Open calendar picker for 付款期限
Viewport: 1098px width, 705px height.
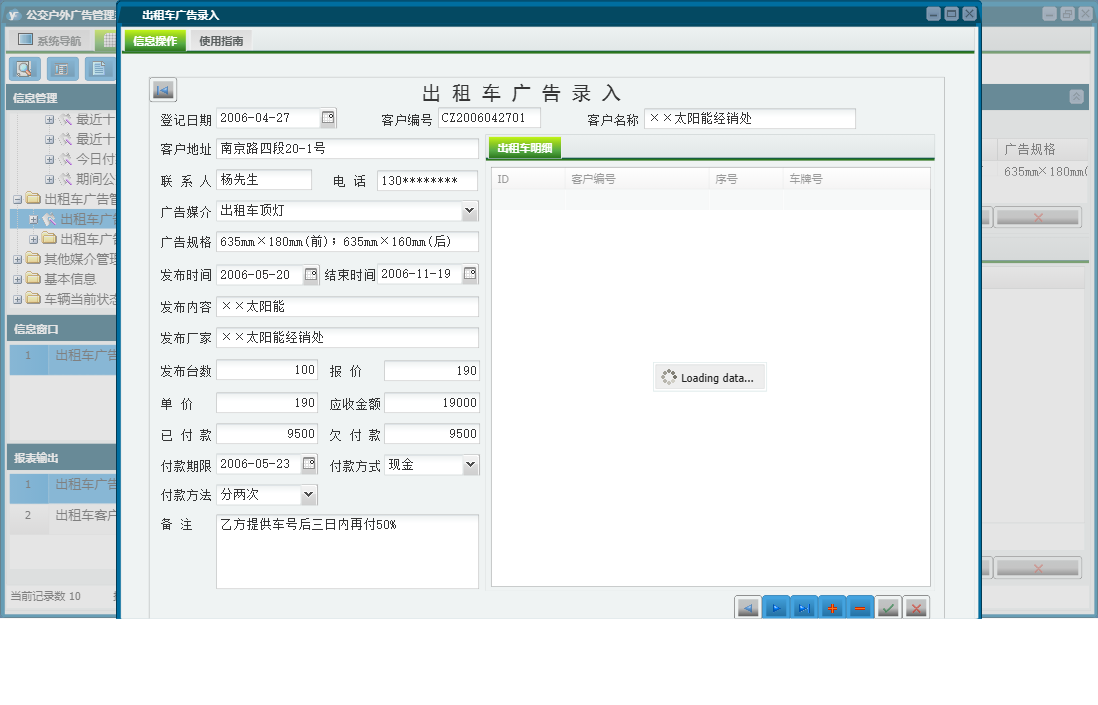[x=309, y=463]
